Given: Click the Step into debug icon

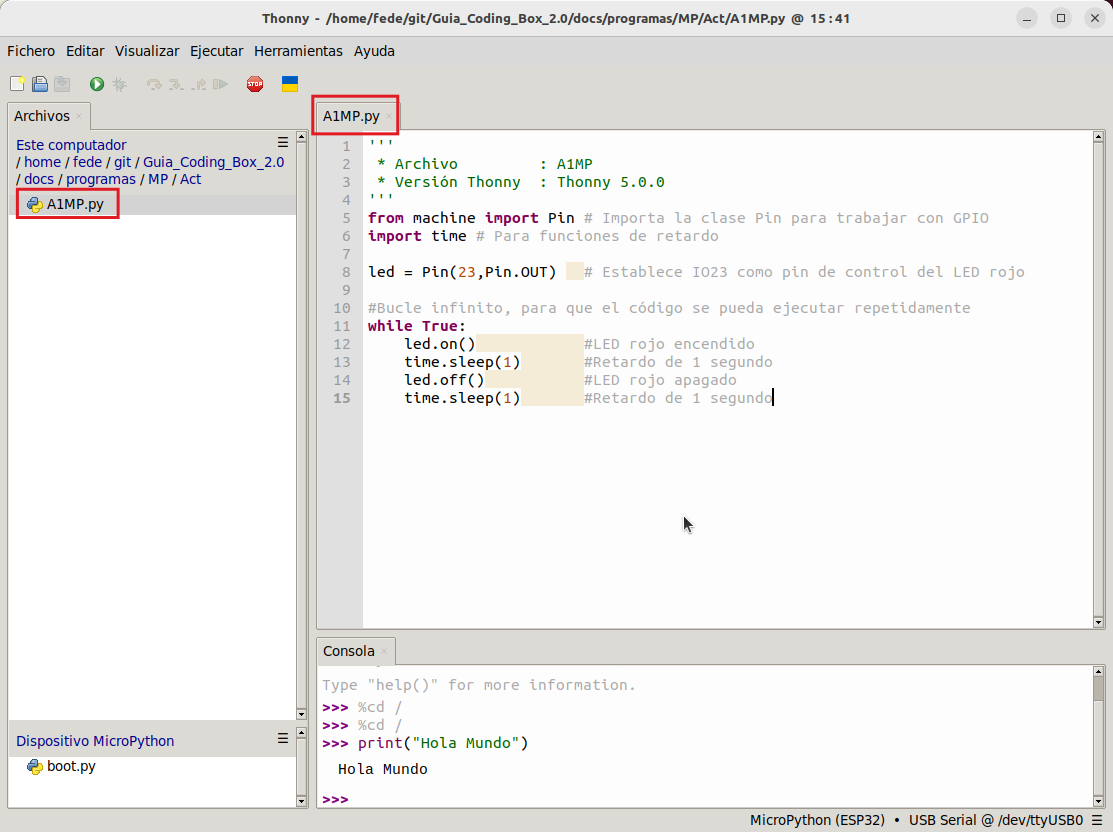Looking at the screenshot, I should tap(176, 84).
